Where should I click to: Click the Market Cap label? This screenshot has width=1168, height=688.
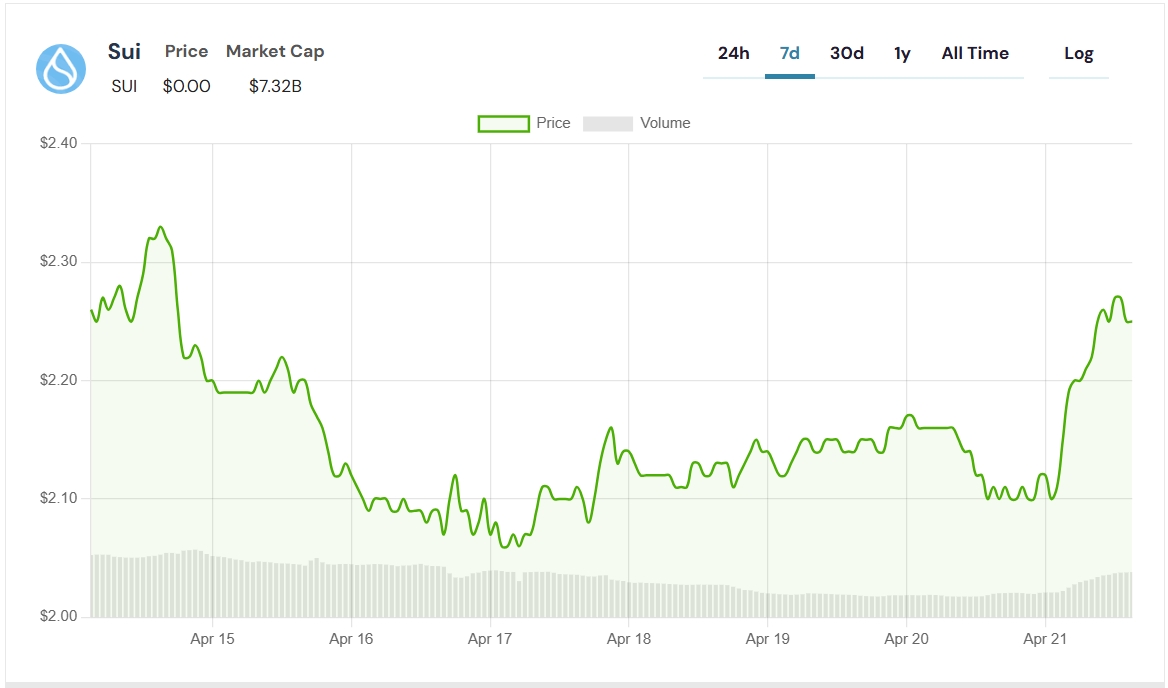(x=275, y=51)
